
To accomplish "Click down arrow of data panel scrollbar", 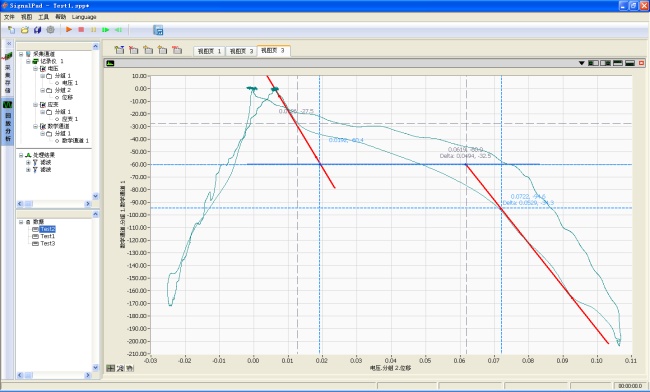I will (x=95, y=367).
